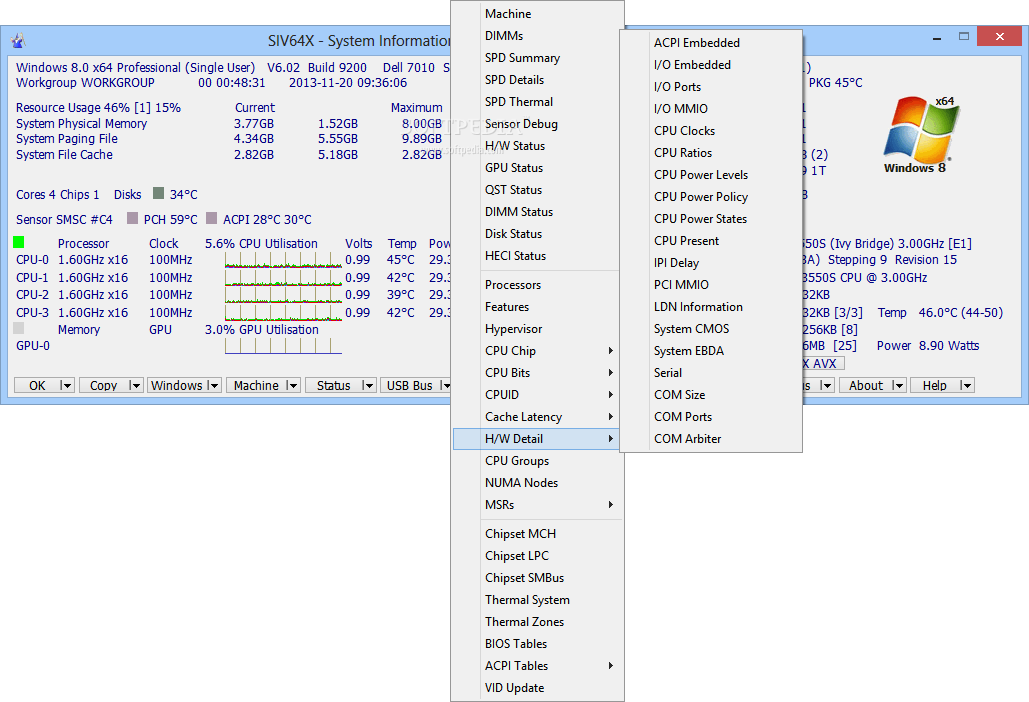Choose BIOS Tables menu entry

click(x=537, y=644)
